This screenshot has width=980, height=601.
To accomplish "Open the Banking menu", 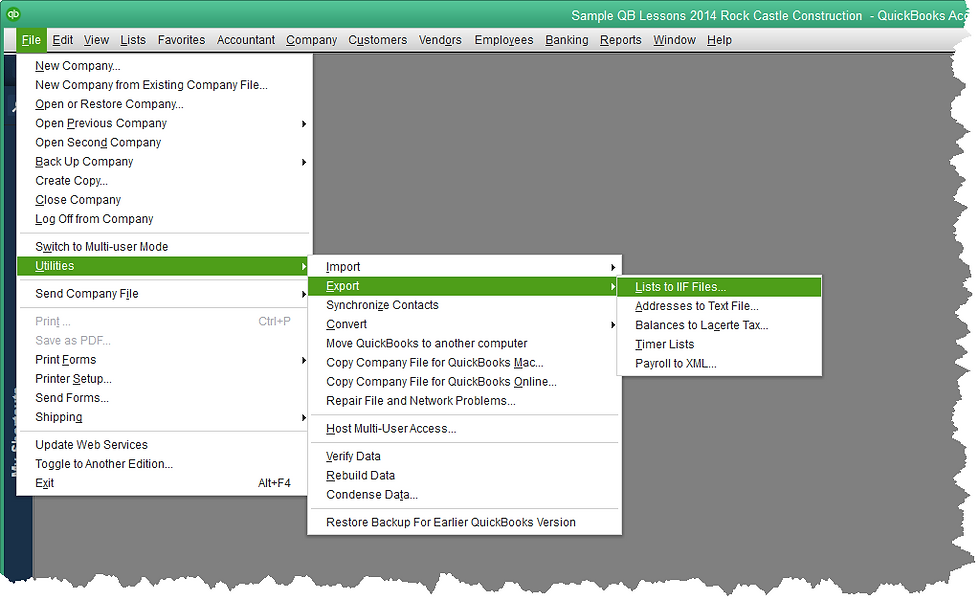I will [566, 40].
